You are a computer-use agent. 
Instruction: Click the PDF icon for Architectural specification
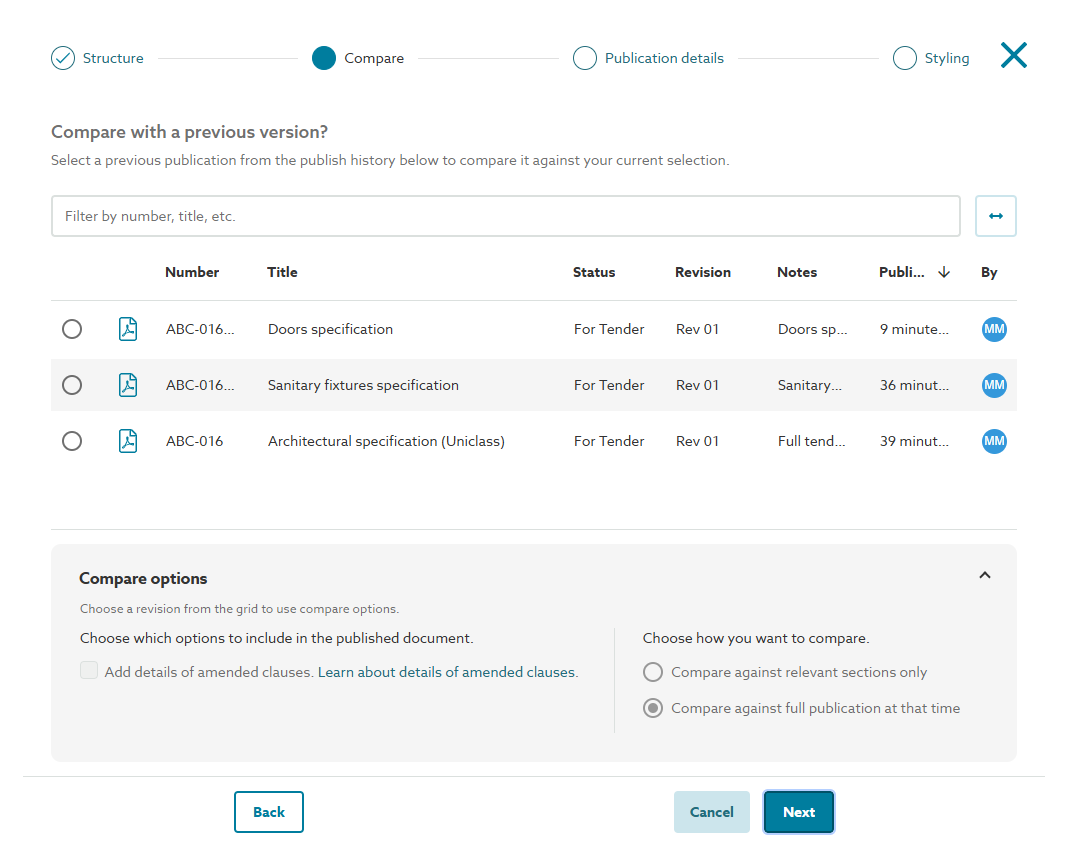(x=128, y=441)
